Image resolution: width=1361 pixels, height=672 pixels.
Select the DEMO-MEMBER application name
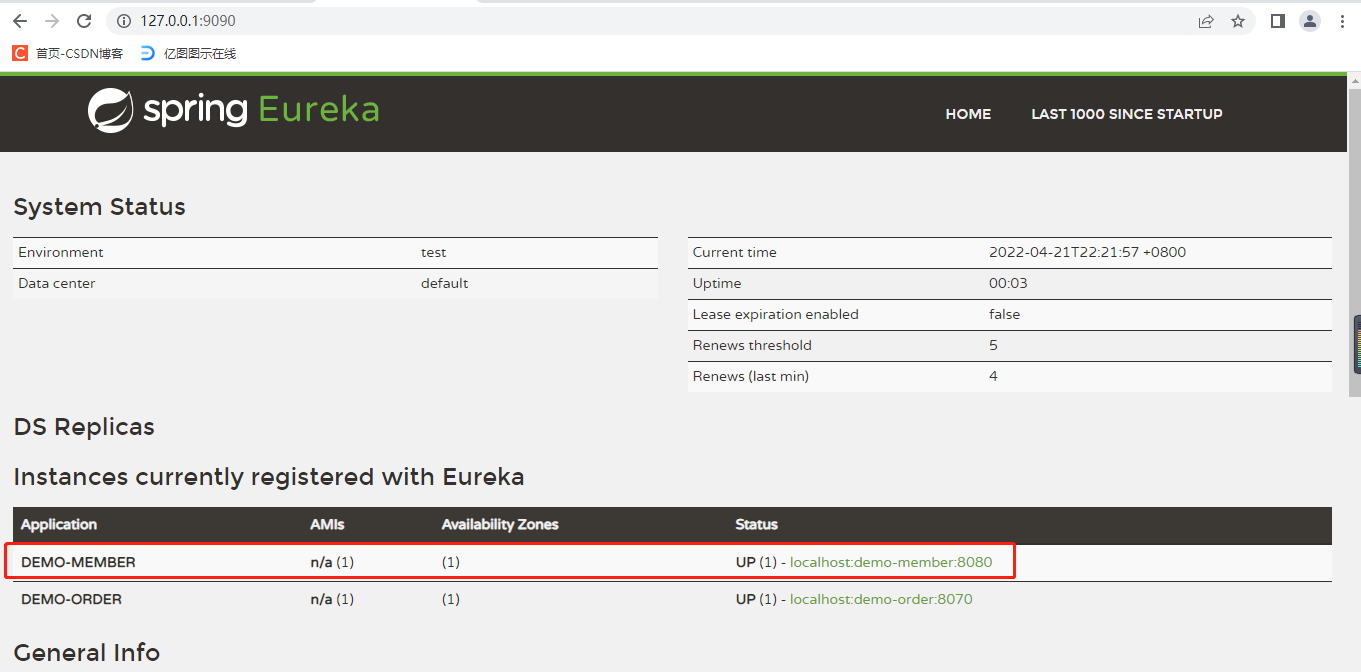pyautogui.click(x=78, y=562)
